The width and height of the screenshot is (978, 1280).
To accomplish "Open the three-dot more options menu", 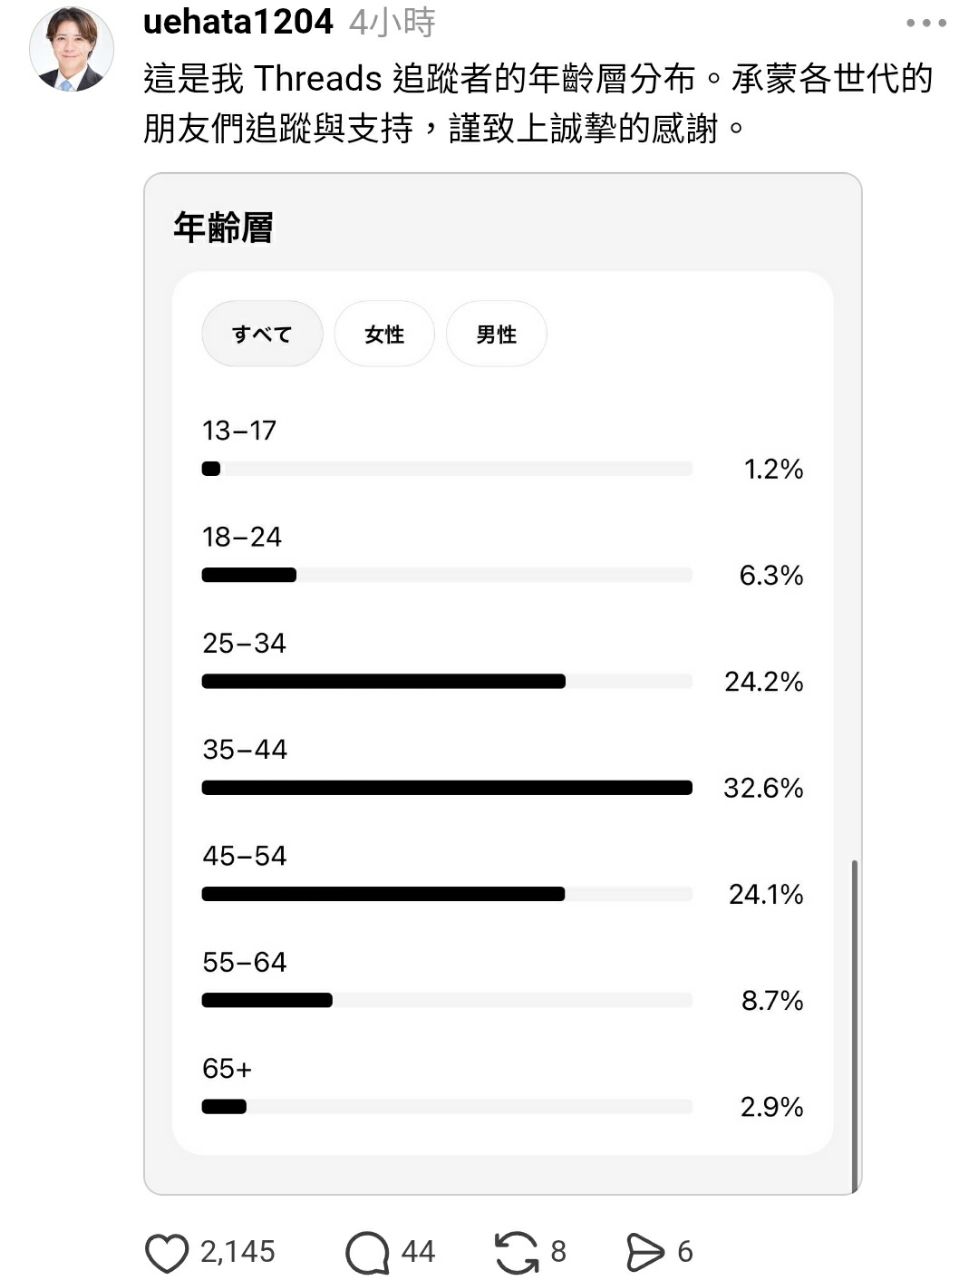I will 926,23.
